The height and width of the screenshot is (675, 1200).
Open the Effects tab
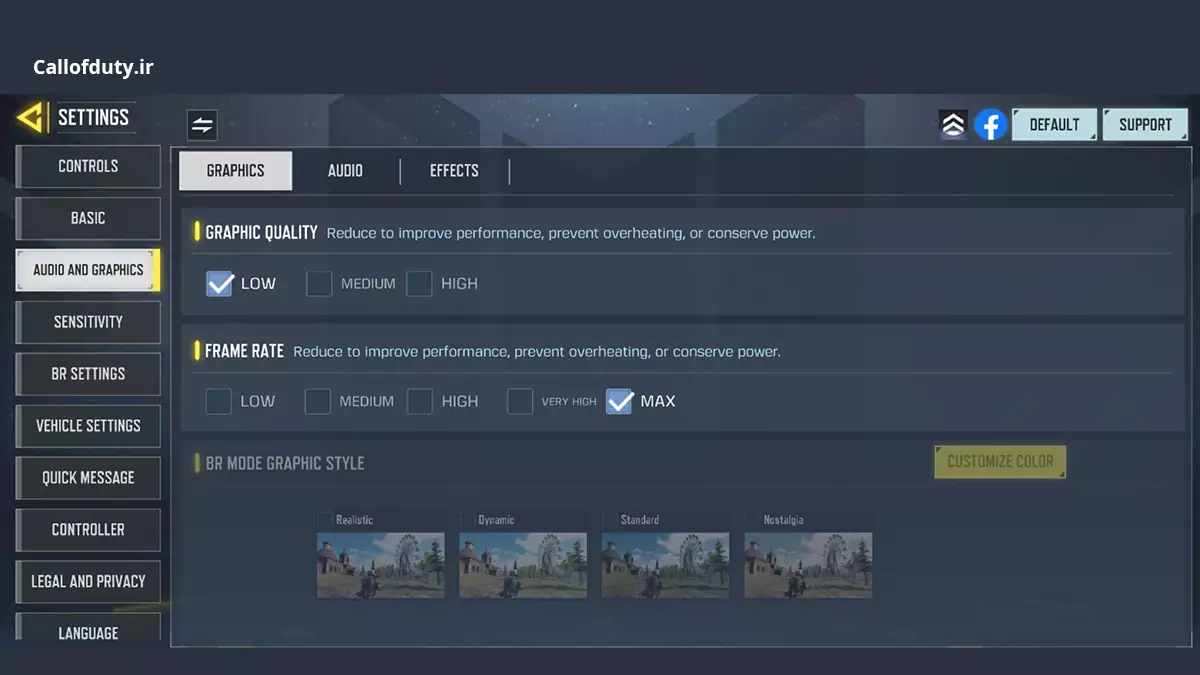pyautogui.click(x=454, y=171)
